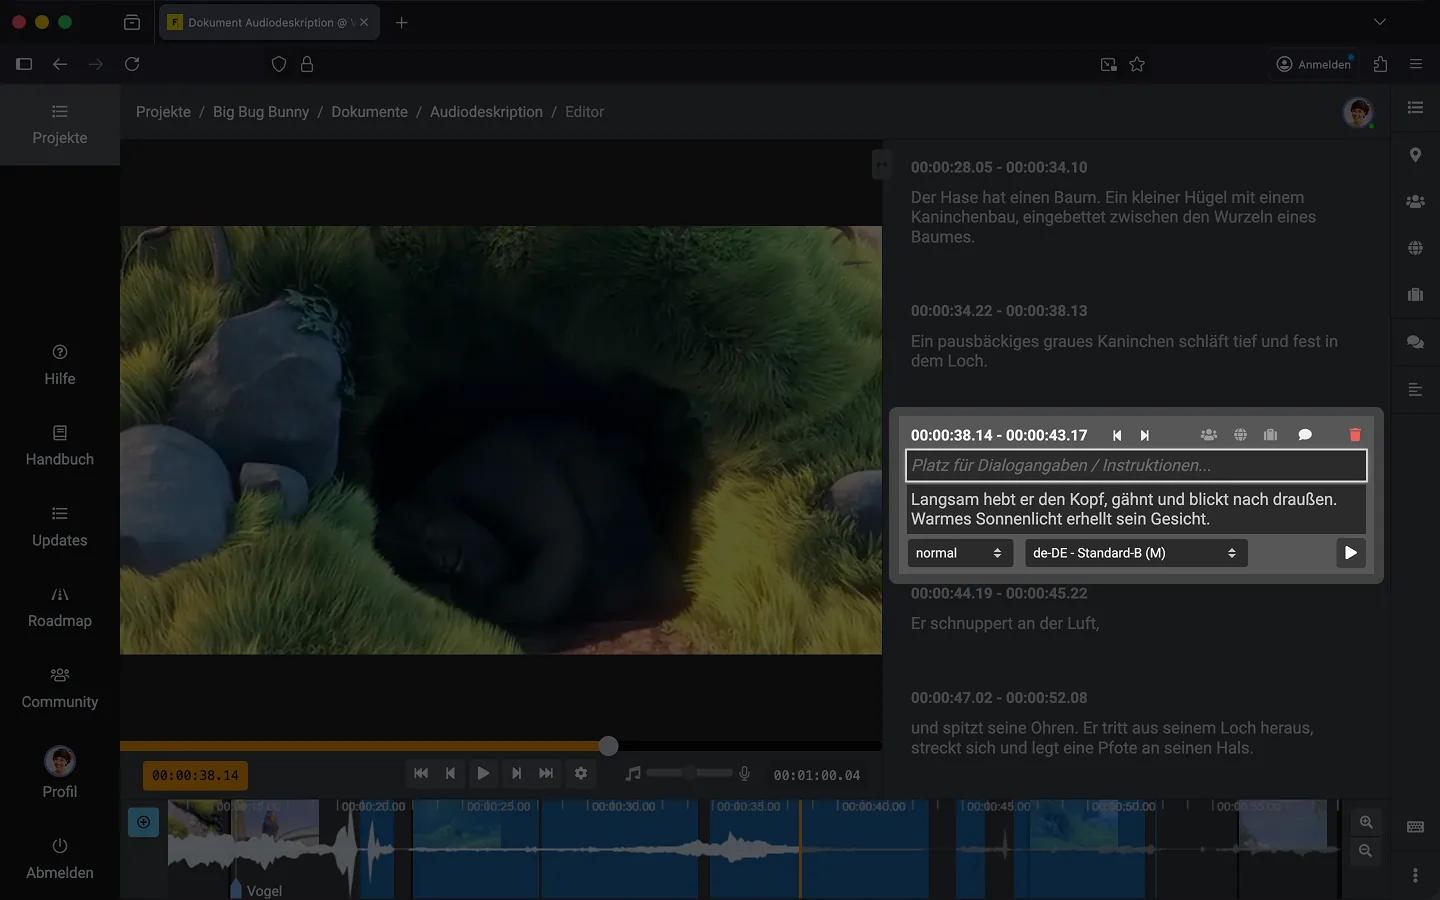Viewport: 1440px width, 900px height.
Task: Open the 'normal' speed dropdown
Action: 959,553
